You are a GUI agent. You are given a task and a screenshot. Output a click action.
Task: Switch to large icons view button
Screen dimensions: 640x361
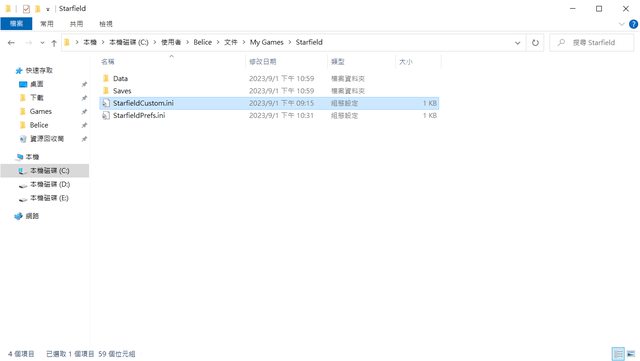click(631, 353)
